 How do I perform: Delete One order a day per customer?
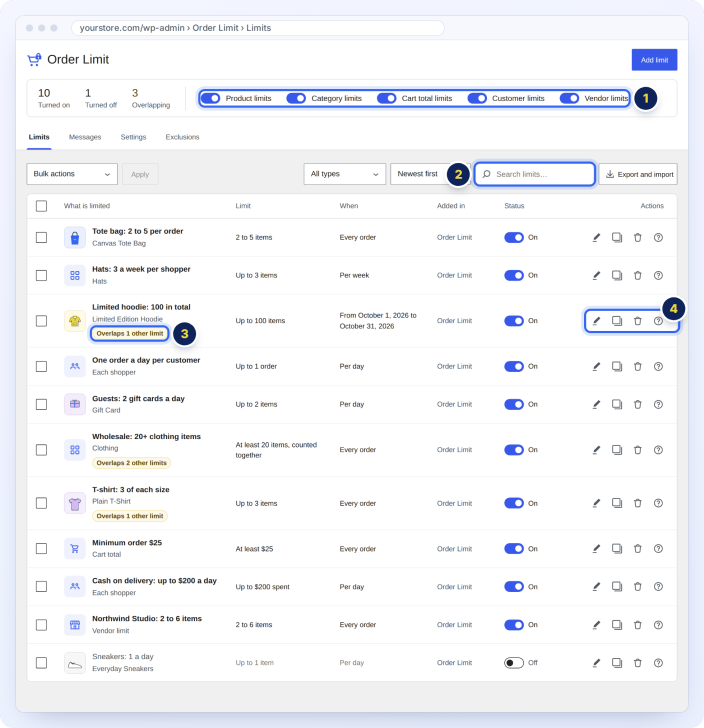coord(638,367)
